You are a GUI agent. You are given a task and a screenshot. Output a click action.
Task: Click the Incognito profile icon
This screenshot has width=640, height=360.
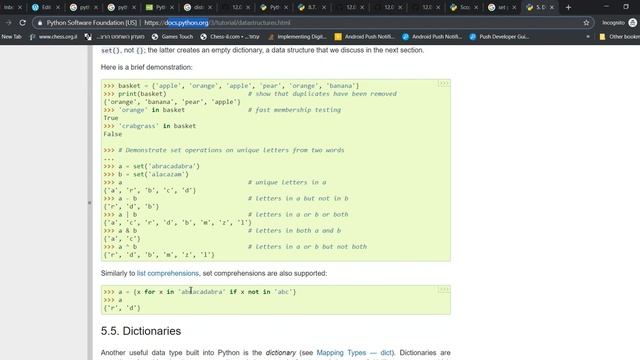pos(633,23)
